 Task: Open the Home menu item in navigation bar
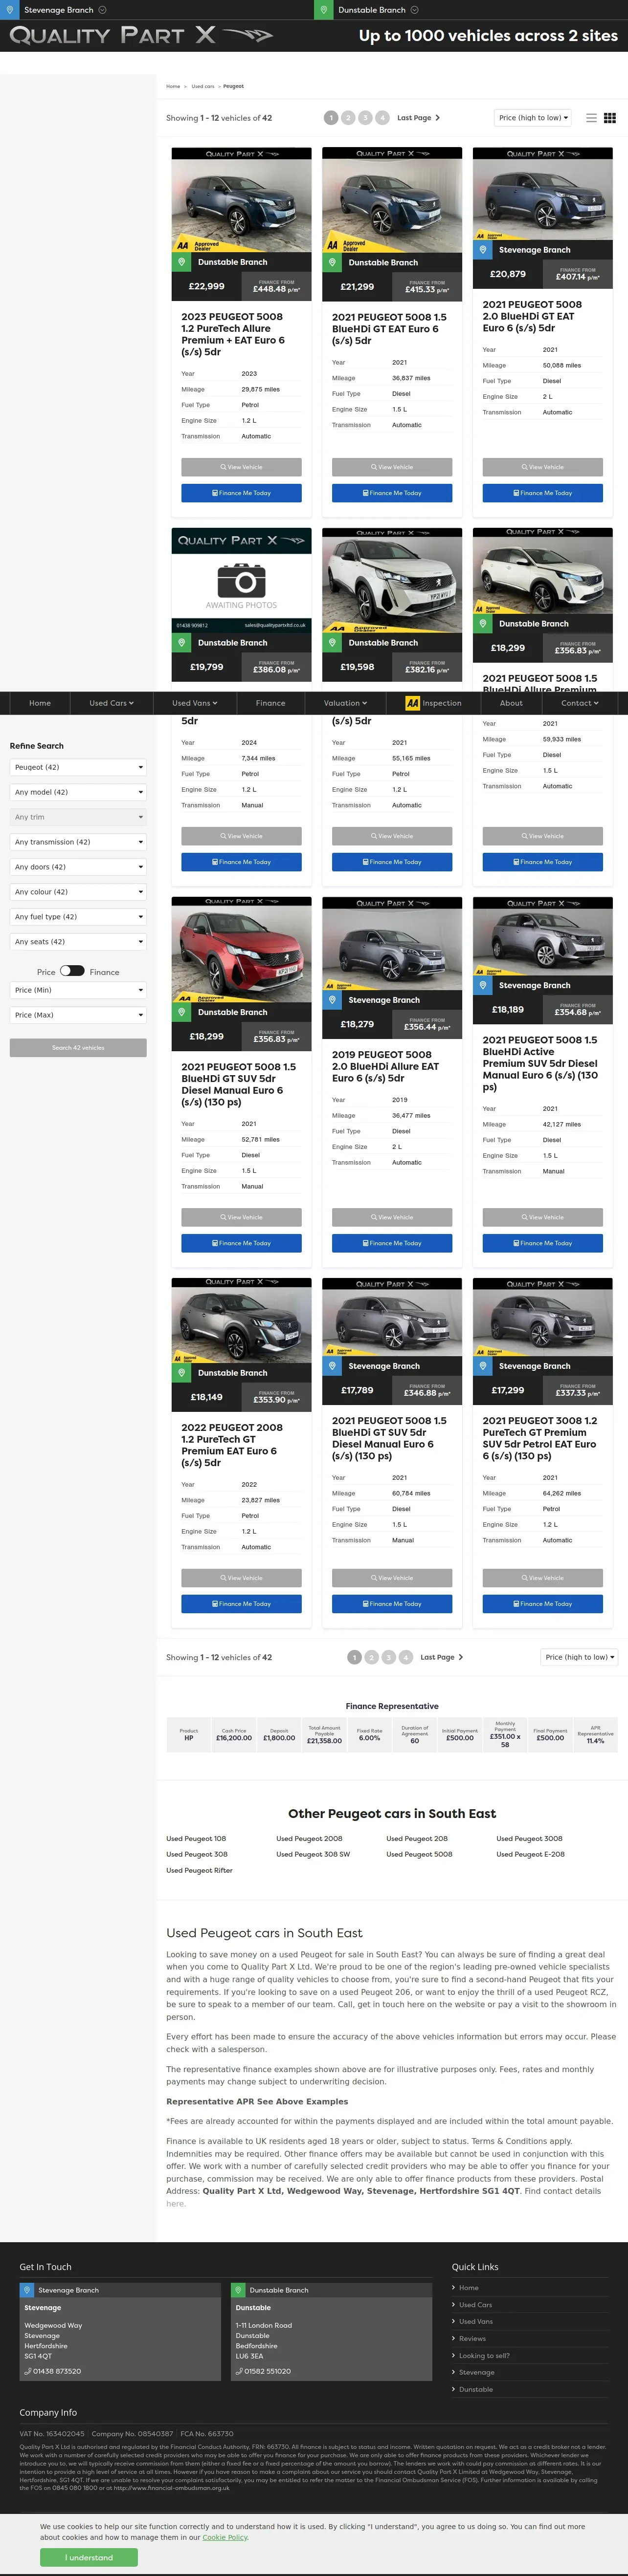coord(40,703)
